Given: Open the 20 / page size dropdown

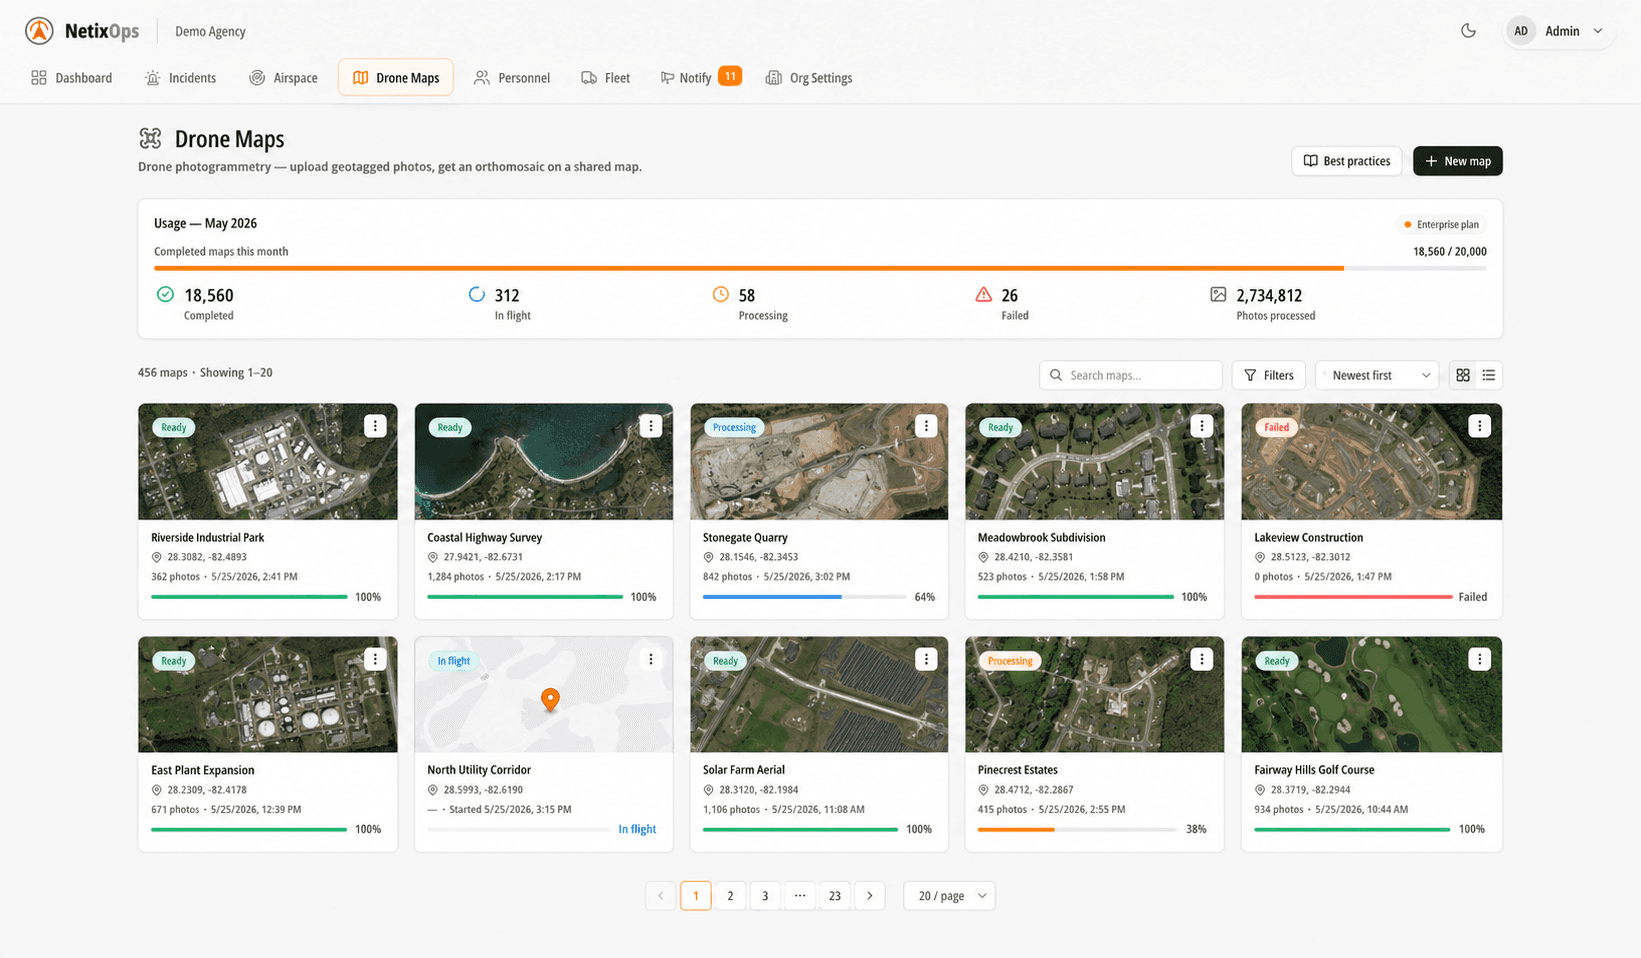Looking at the screenshot, I should pyautogui.click(x=949, y=896).
